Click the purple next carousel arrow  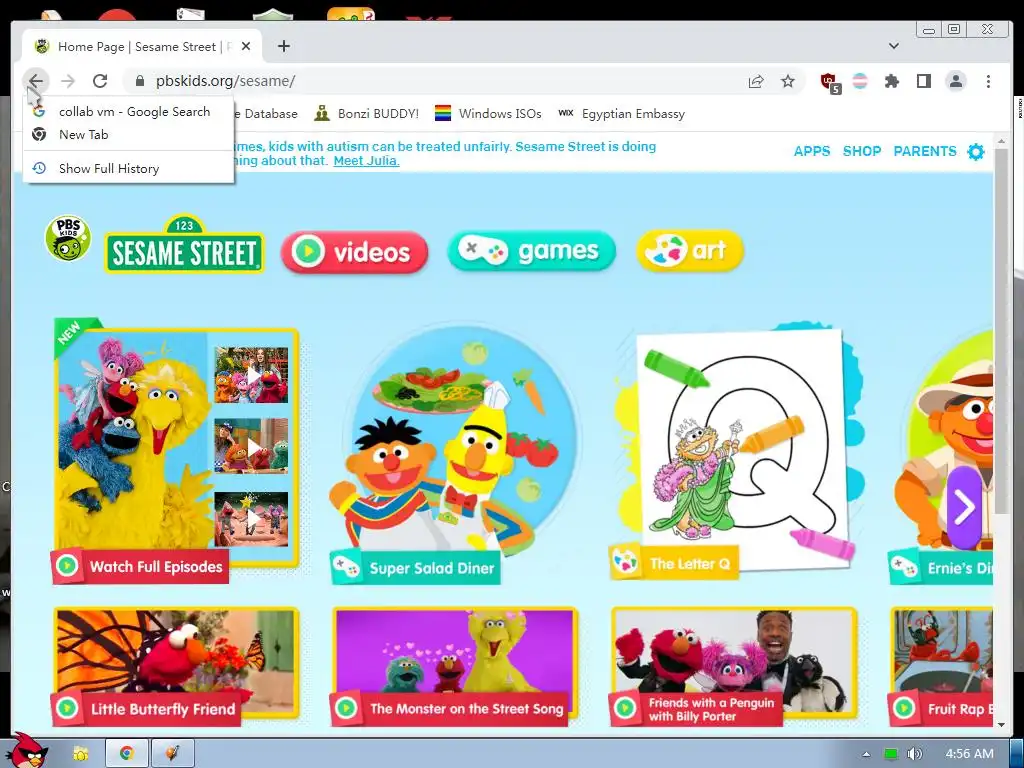point(964,507)
